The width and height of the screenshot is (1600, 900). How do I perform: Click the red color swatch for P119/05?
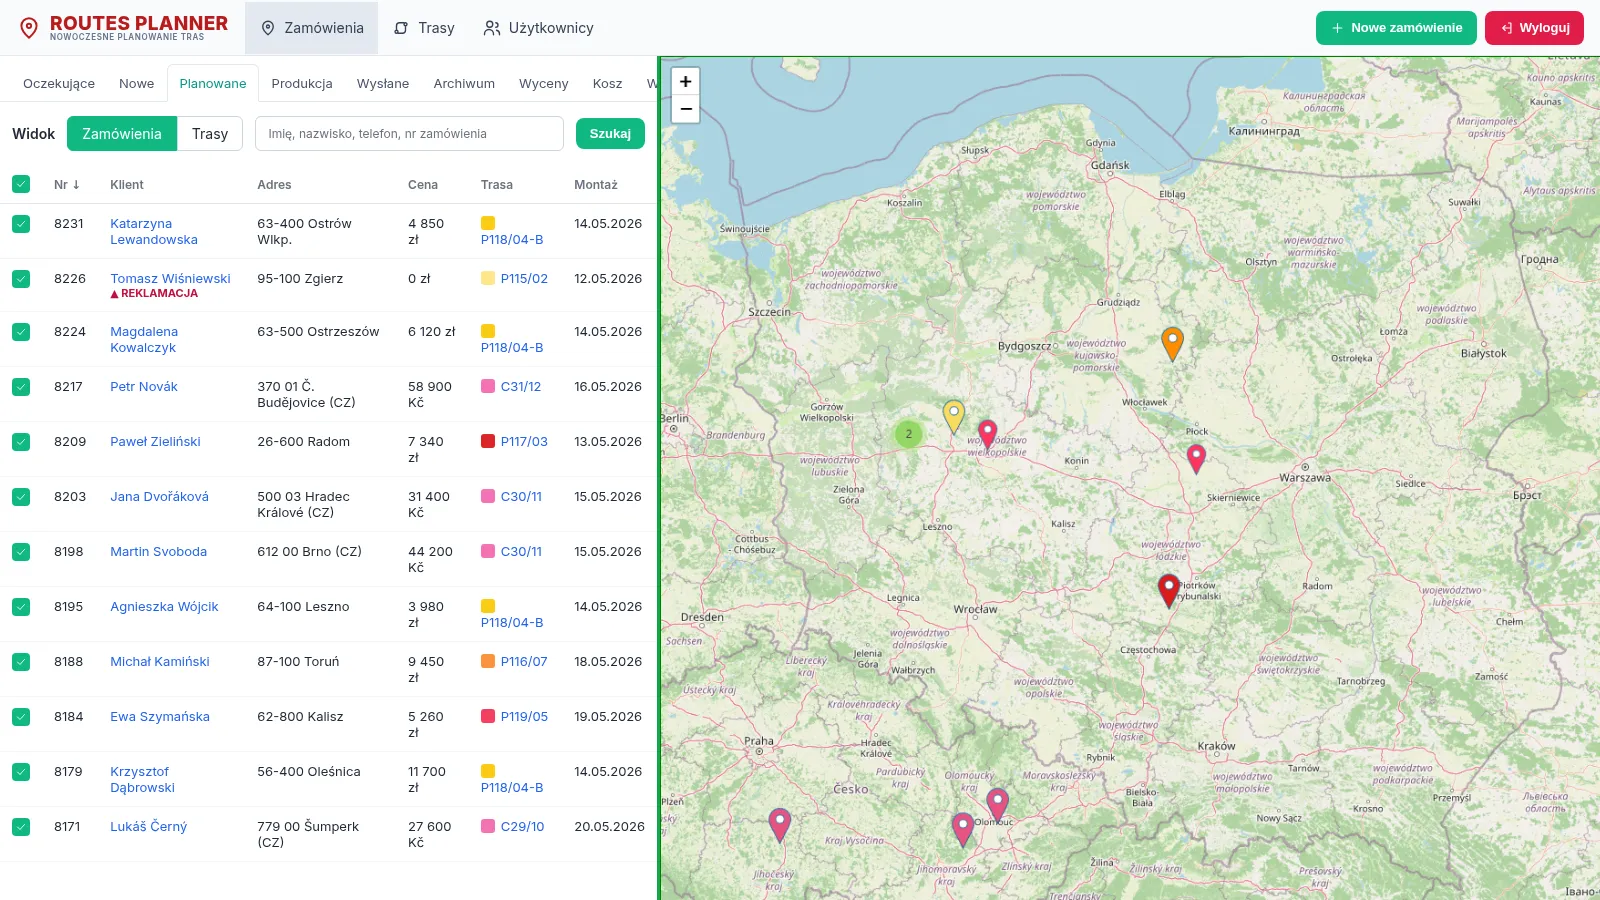tap(488, 716)
